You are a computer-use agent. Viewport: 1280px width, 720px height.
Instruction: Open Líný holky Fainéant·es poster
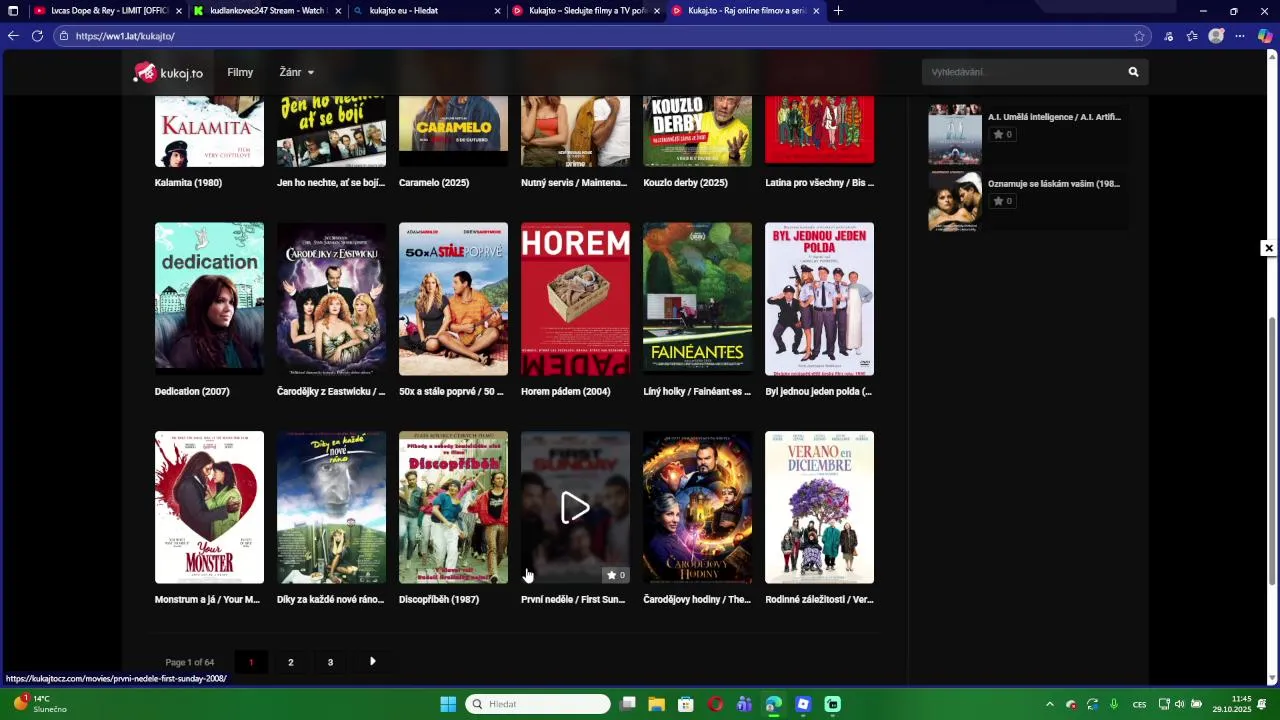[x=697, y=299]
